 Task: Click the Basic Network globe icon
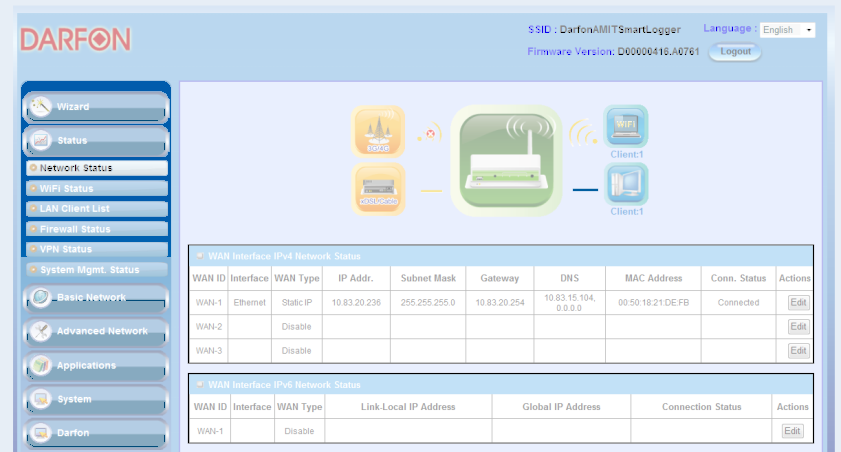pos(41,297)
